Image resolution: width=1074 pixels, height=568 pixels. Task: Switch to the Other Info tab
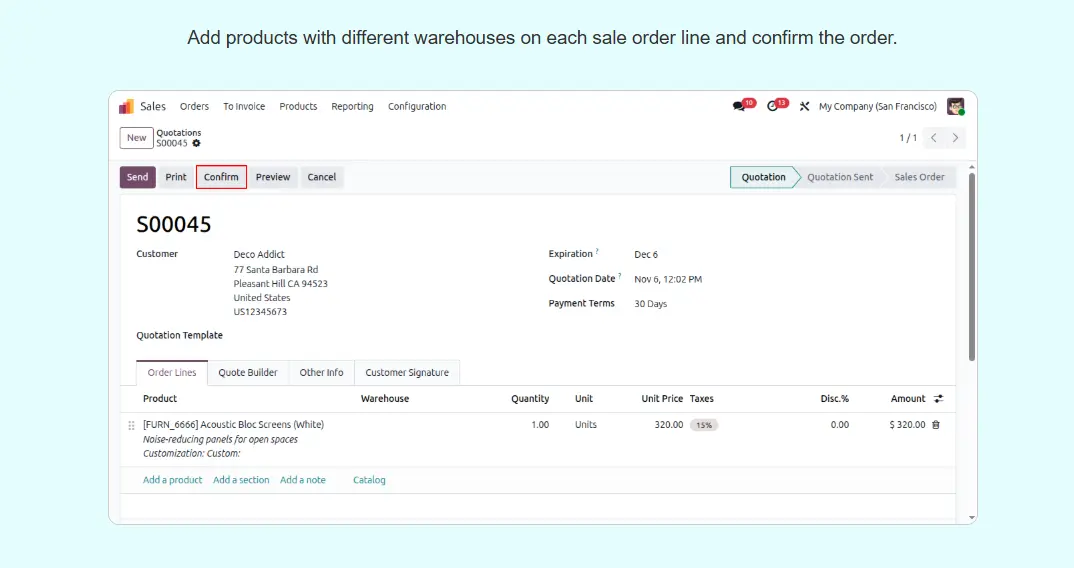321,373
